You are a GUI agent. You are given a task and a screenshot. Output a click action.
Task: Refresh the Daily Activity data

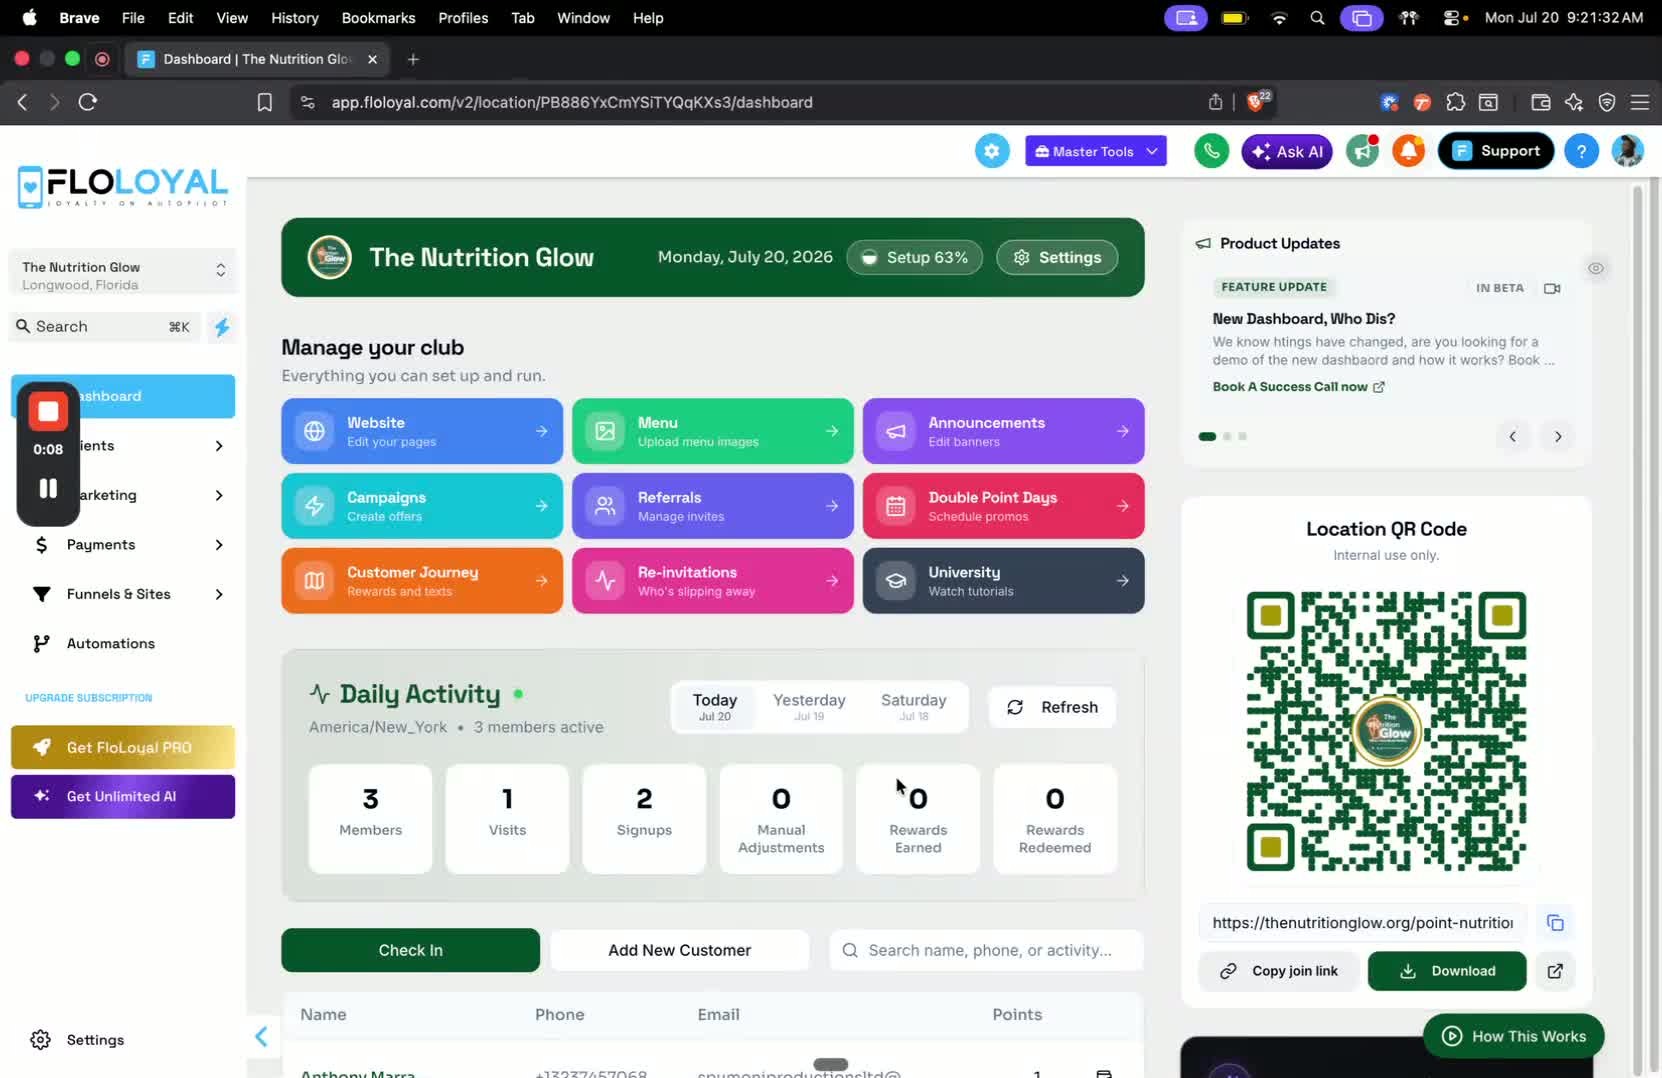click(x=1052, y=707)
